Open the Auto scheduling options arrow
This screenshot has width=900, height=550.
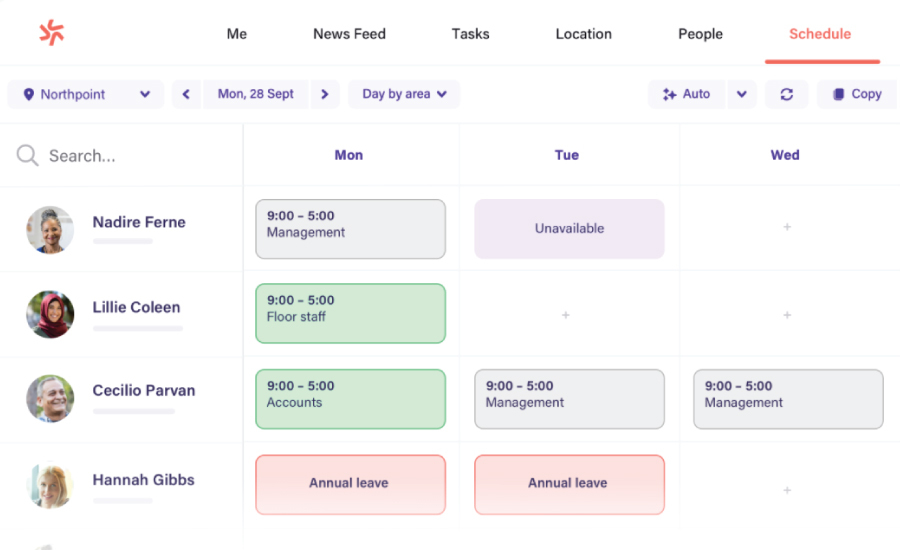(x=741, y=94)
